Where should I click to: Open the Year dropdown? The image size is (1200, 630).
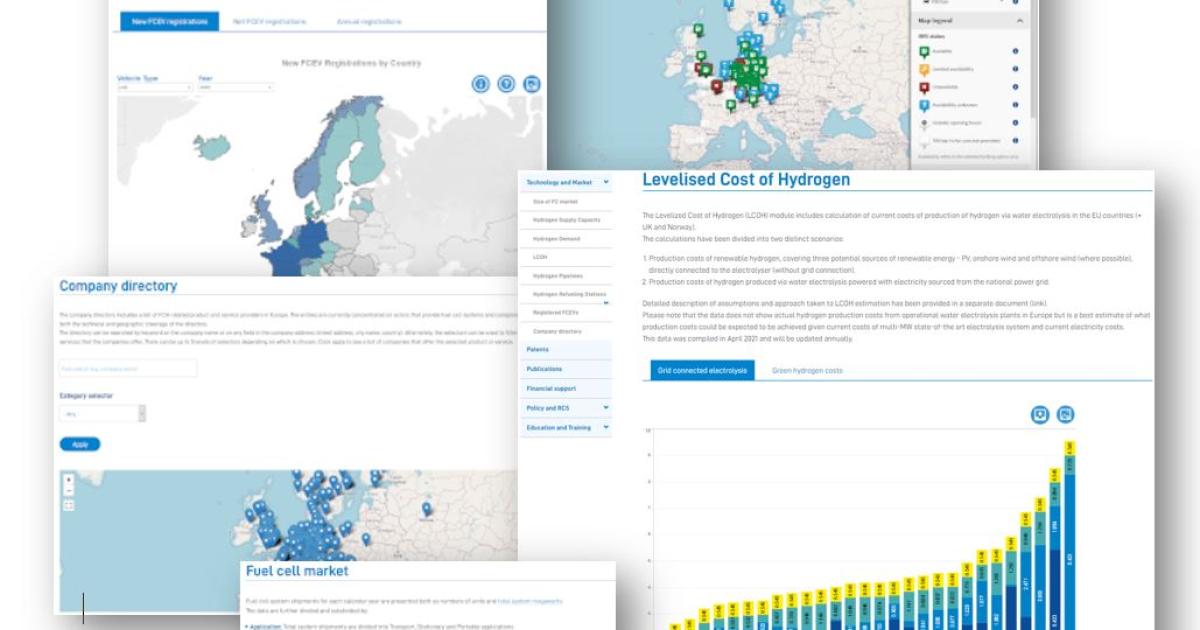pos(235,88)
